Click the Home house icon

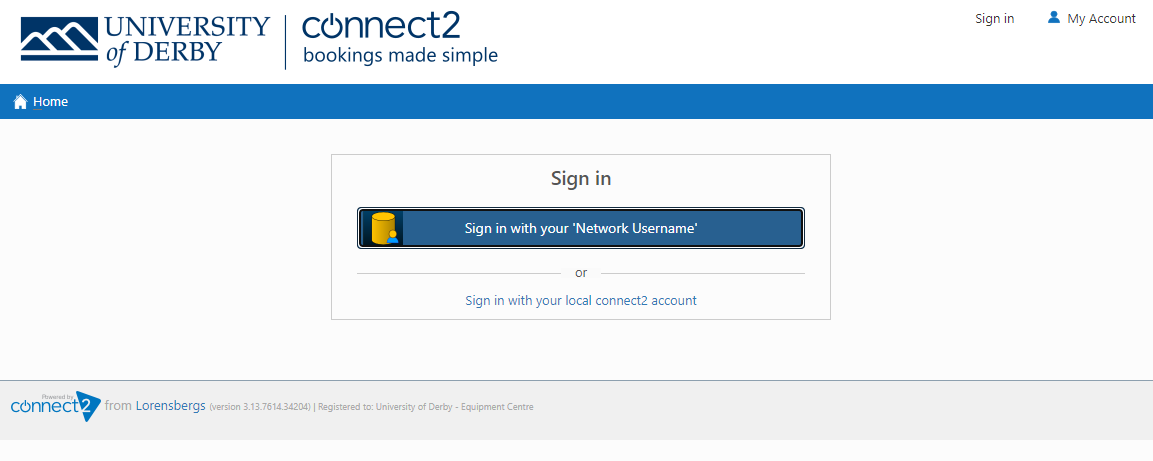[21, 101]
